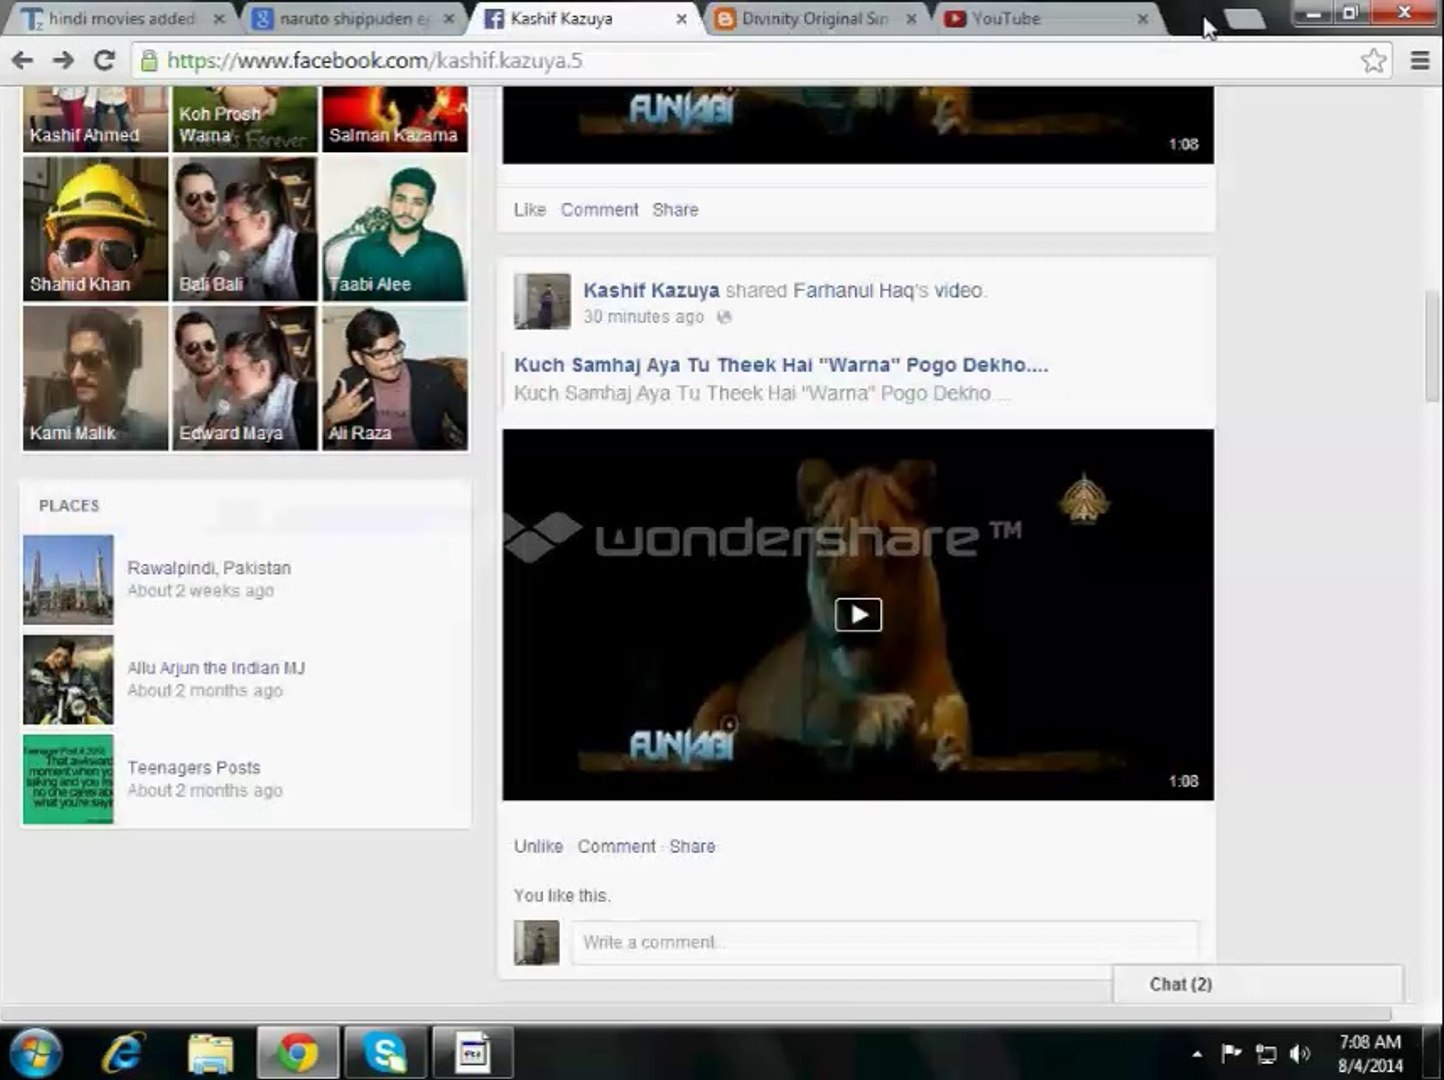Comment on the upper video post
This screenshot has height=1080, width=1444.
pos(599,210)
